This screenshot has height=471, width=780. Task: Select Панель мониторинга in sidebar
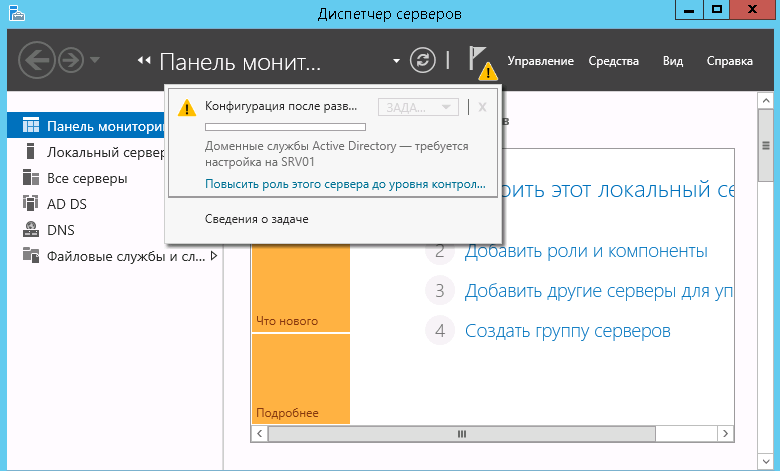86,126
